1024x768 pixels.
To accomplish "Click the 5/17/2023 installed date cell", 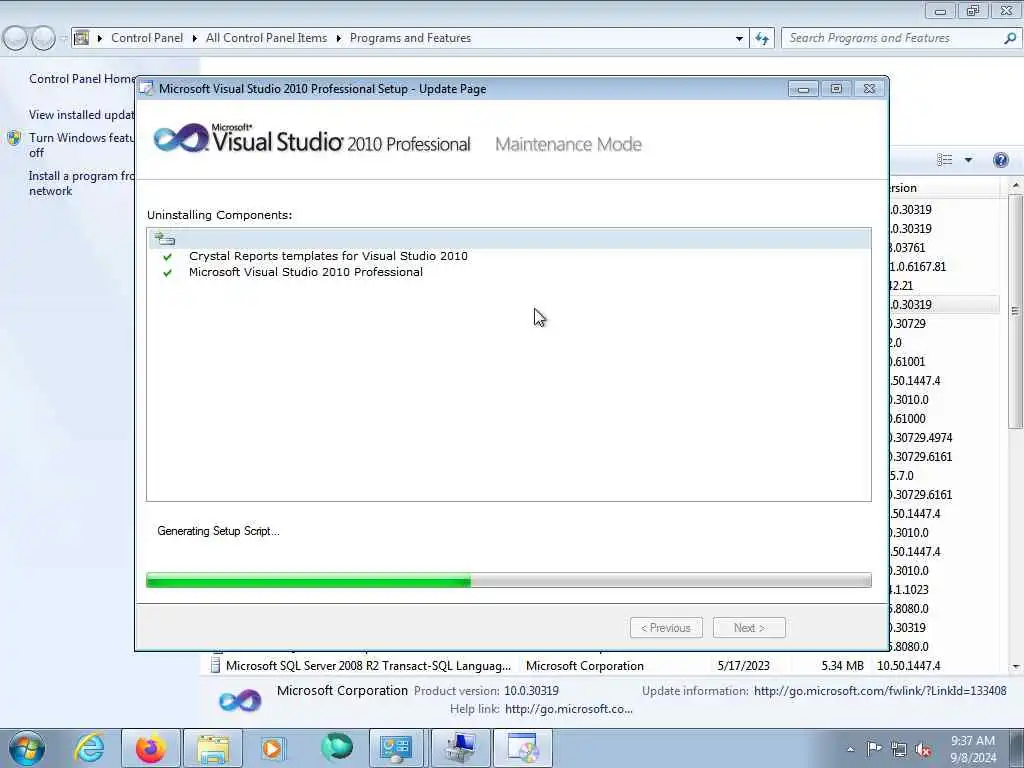I will coord(743,665).
